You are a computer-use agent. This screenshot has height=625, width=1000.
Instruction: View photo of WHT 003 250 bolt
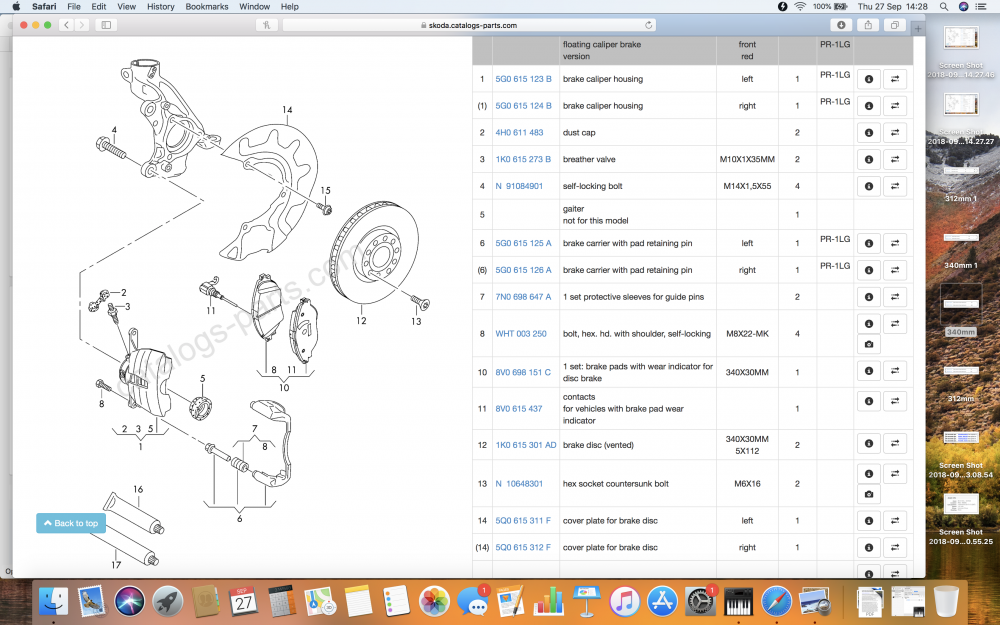click(869, 344)
